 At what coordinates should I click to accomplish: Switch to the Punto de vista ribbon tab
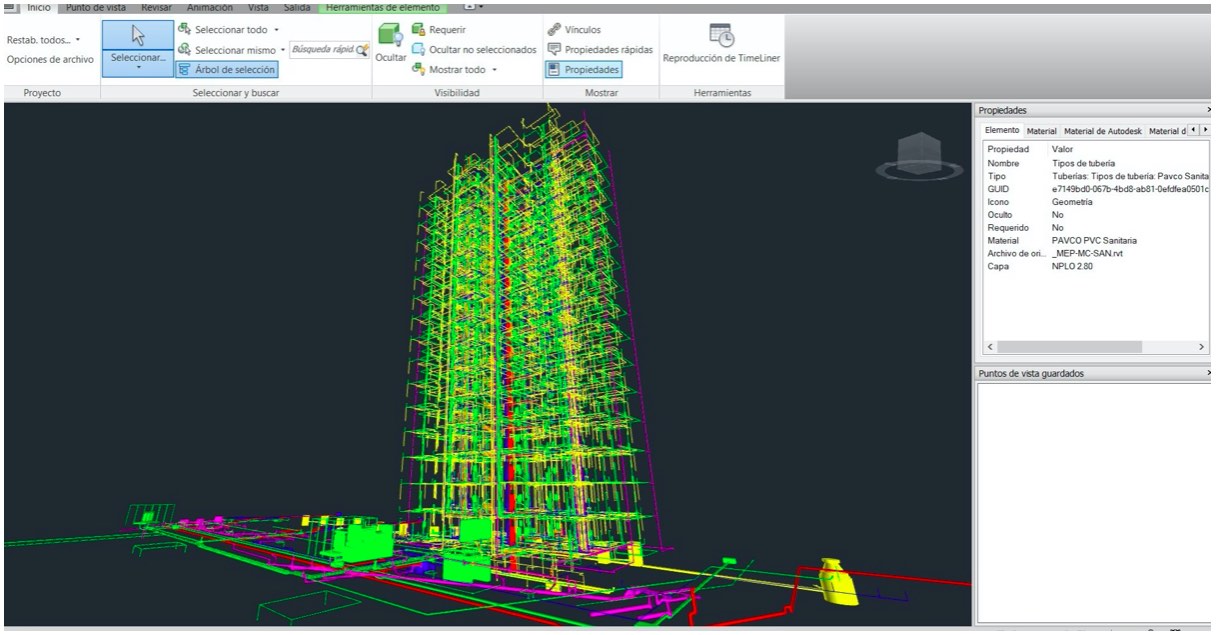pos(97,6)
